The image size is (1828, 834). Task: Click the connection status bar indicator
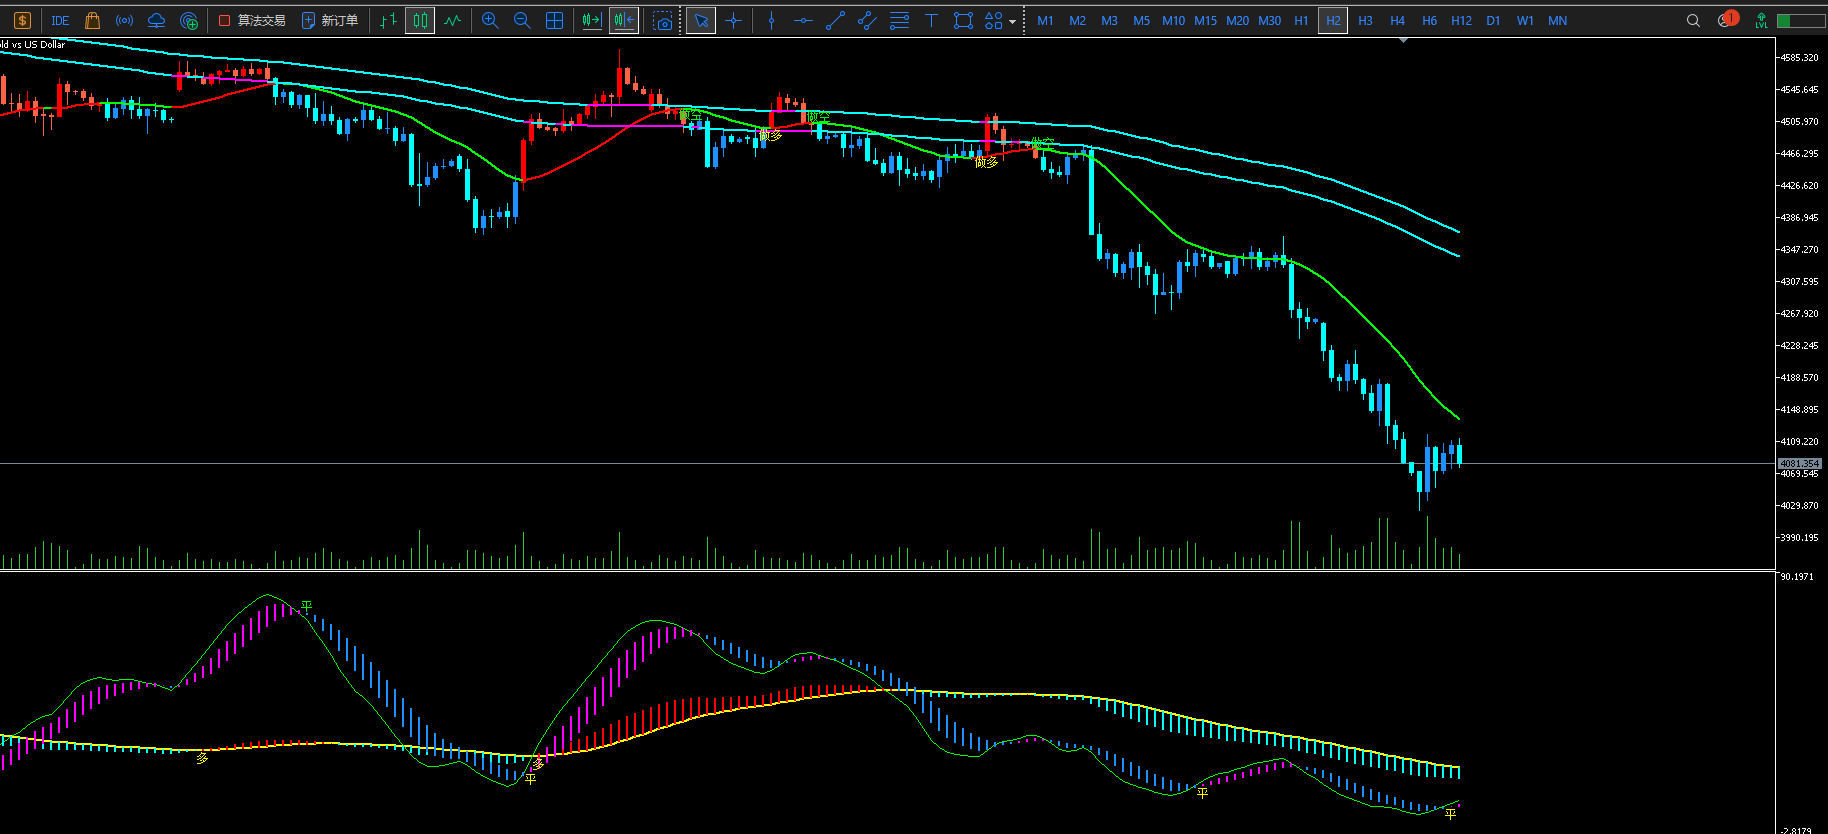[x=1800, y=20]
